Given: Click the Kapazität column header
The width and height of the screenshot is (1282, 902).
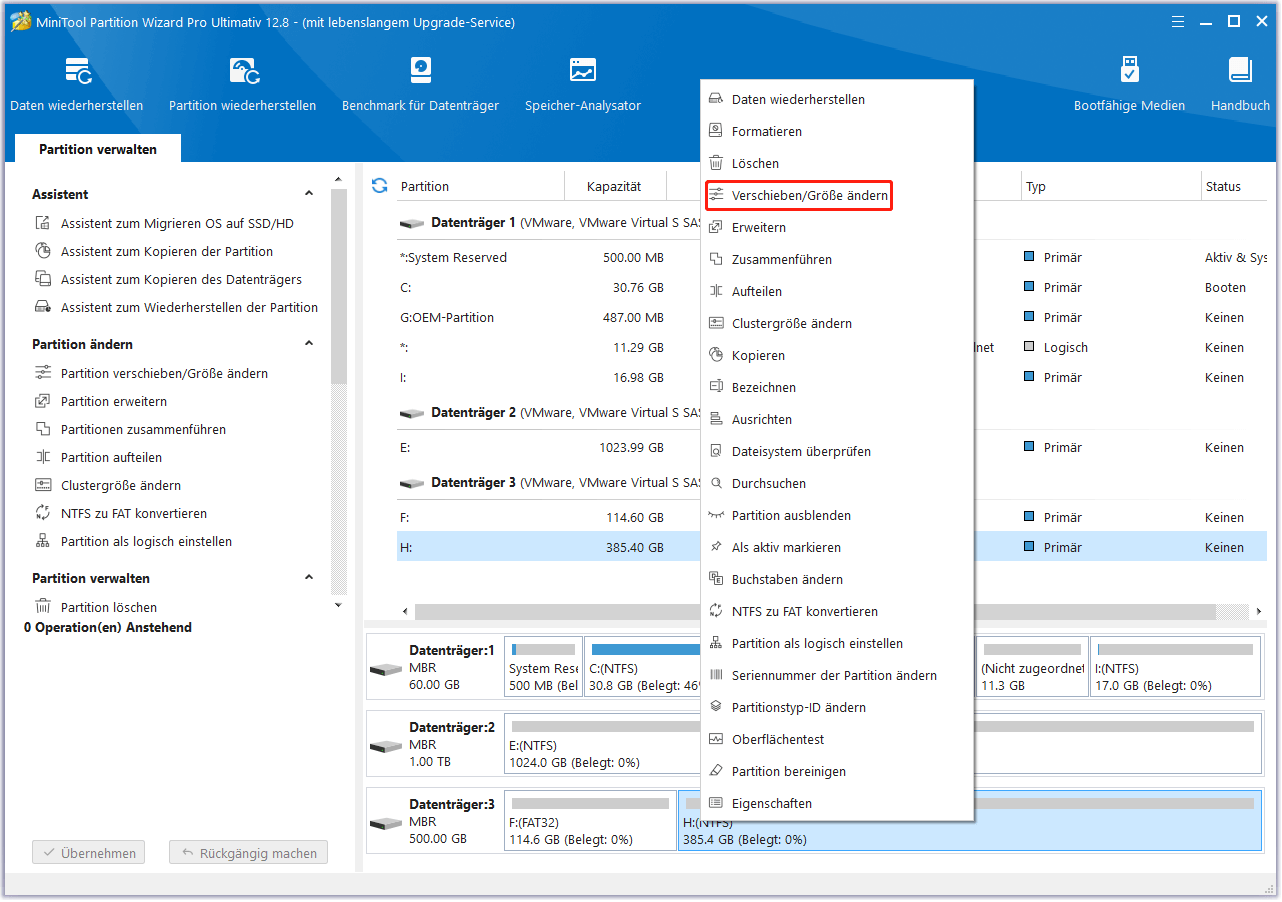Looking at the screenshot, I should [x=615, y=186].
